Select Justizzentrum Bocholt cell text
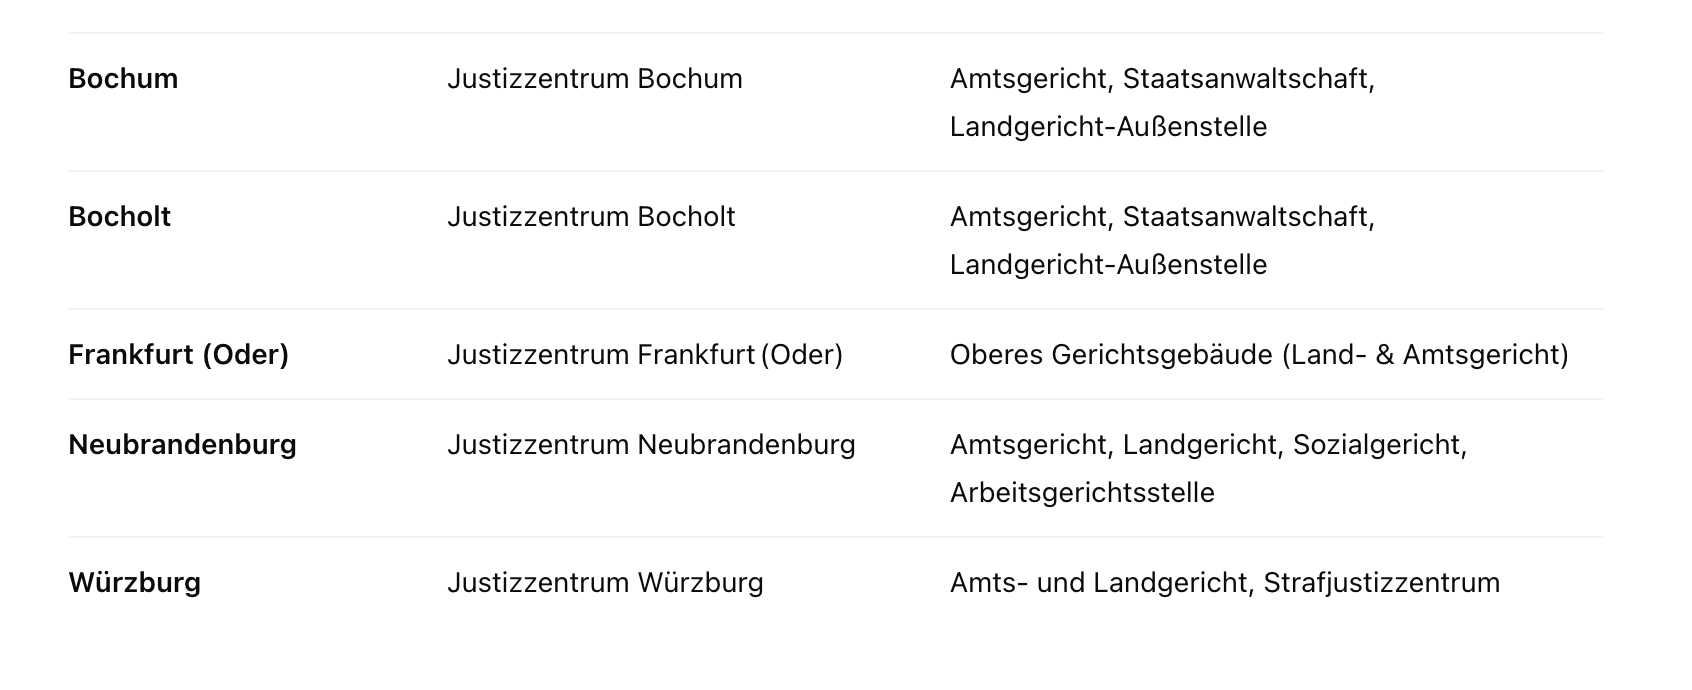This screenshot has width=1692, height=690. click(x=591, y=217)
